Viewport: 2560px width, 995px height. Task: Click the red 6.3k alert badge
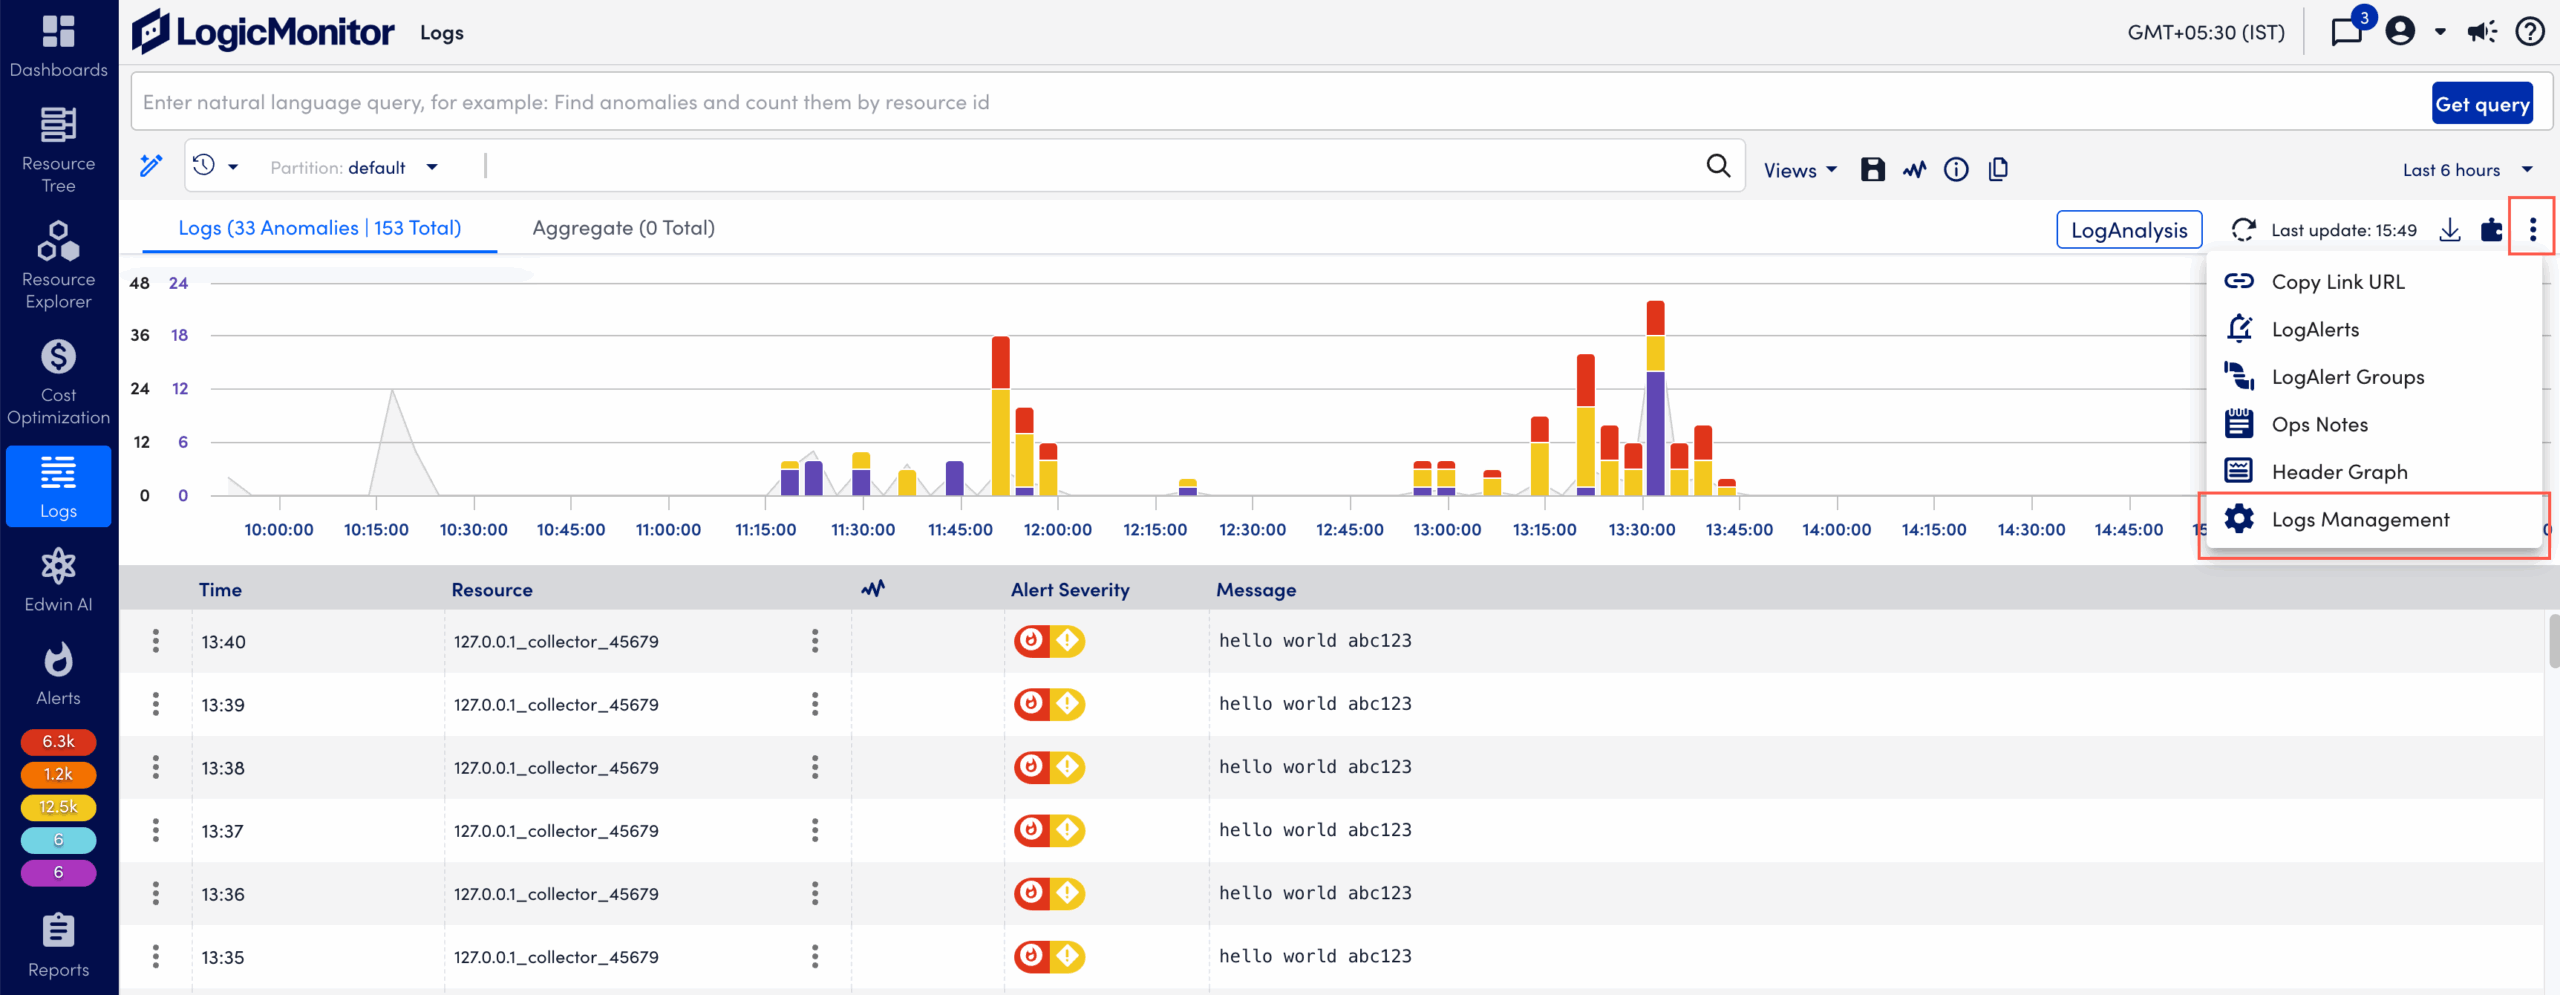click(57, 741)
